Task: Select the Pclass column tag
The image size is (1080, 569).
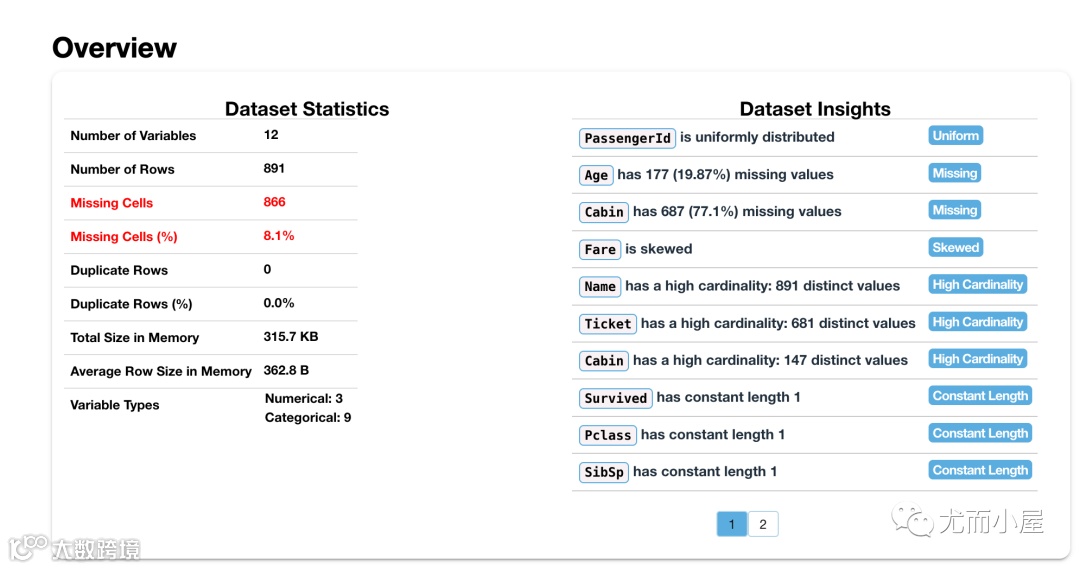Action: [x=608, y=435]
